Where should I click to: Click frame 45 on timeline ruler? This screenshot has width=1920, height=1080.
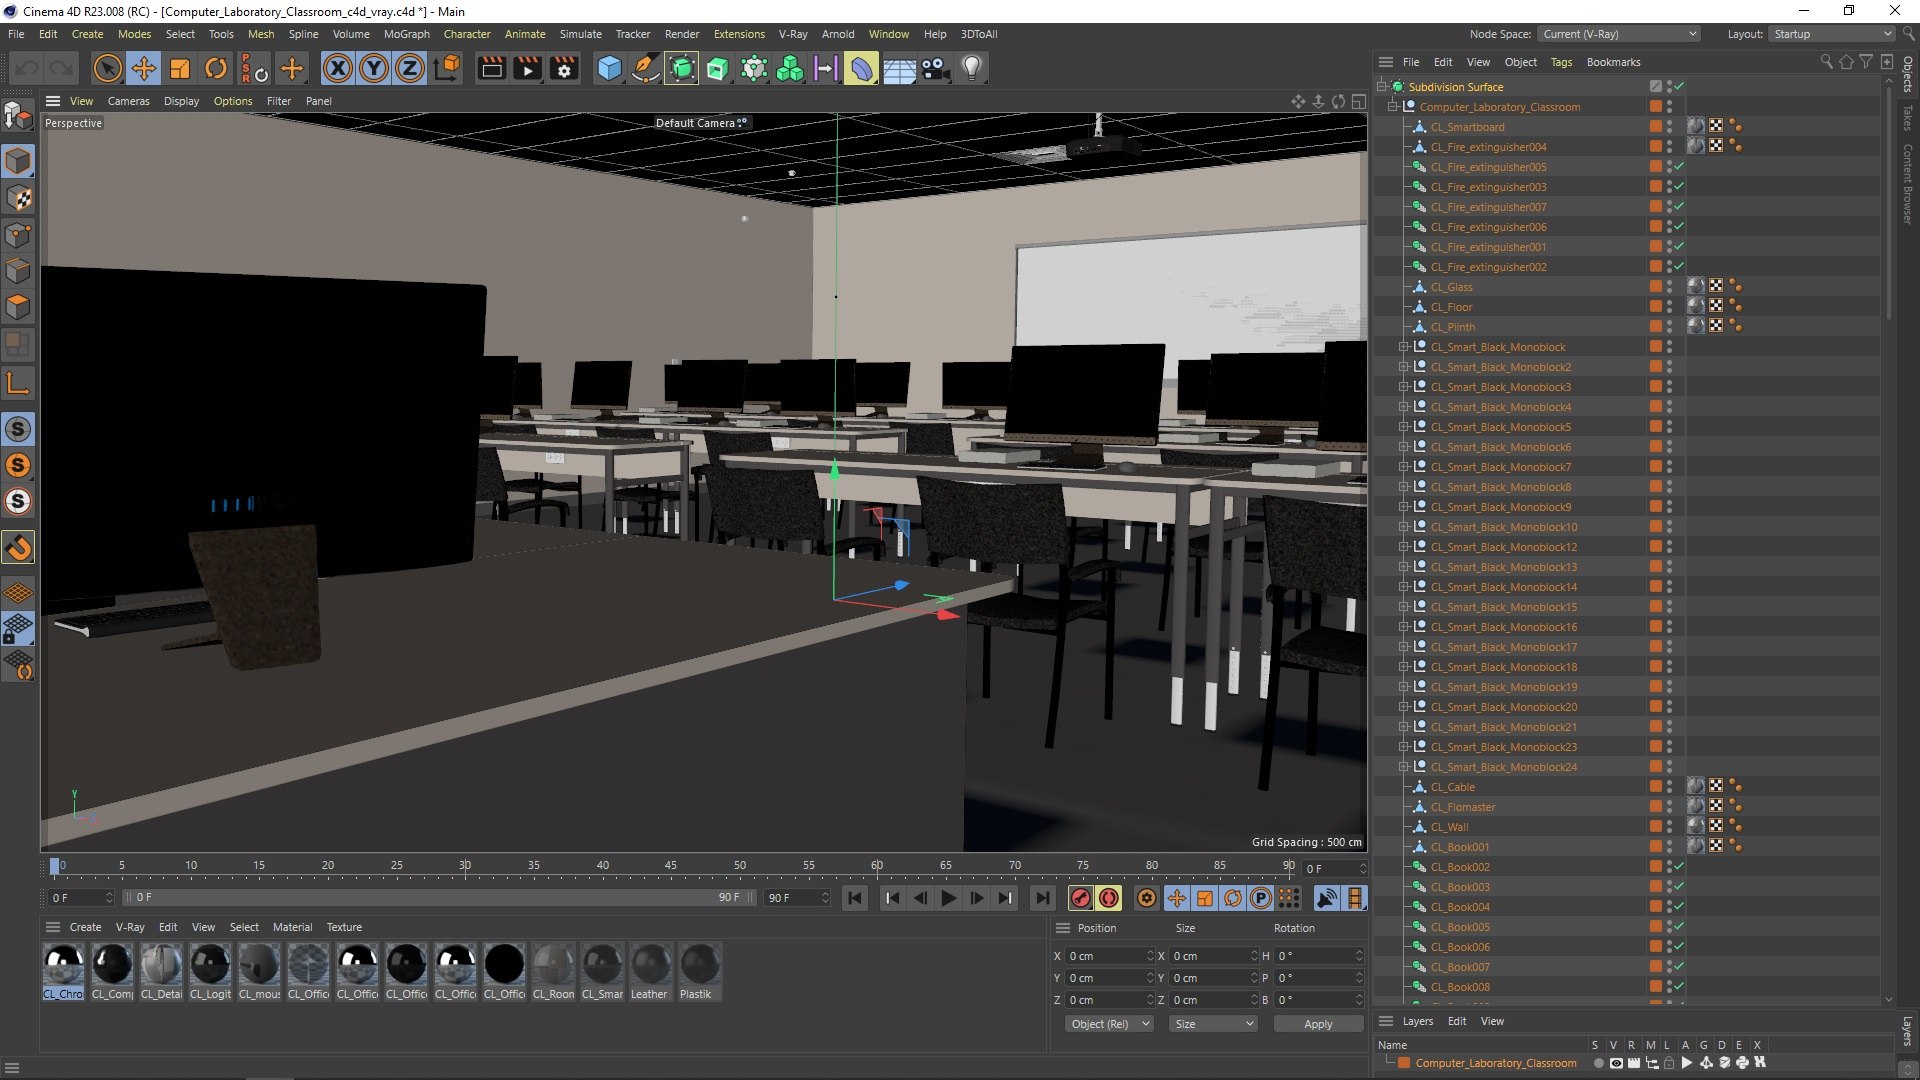pos(671,866)
